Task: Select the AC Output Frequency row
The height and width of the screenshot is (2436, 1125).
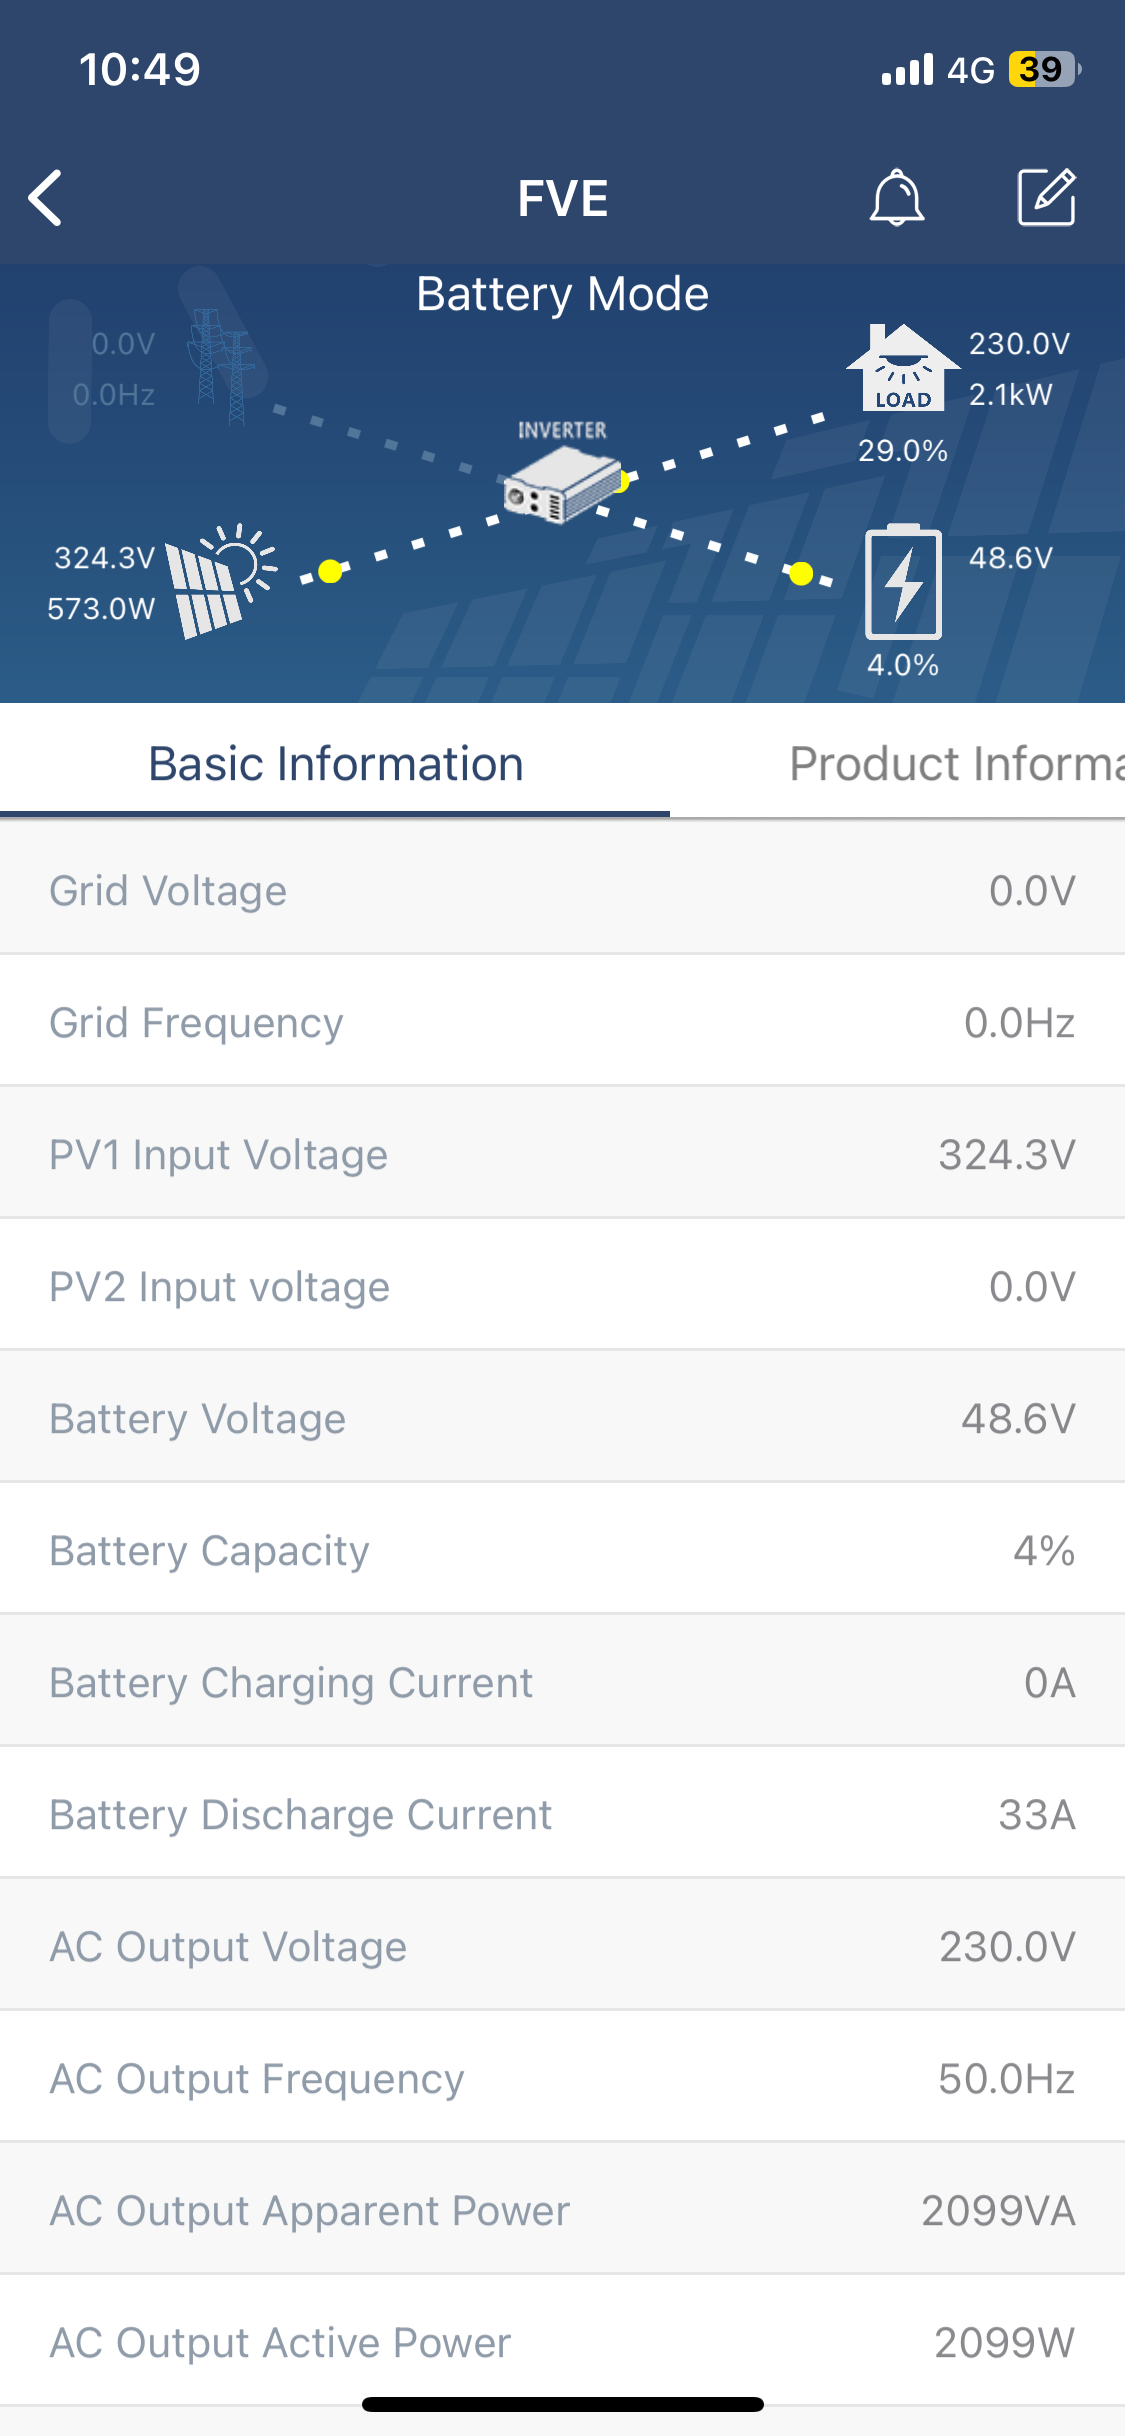Action: [x=562, y=2078]
